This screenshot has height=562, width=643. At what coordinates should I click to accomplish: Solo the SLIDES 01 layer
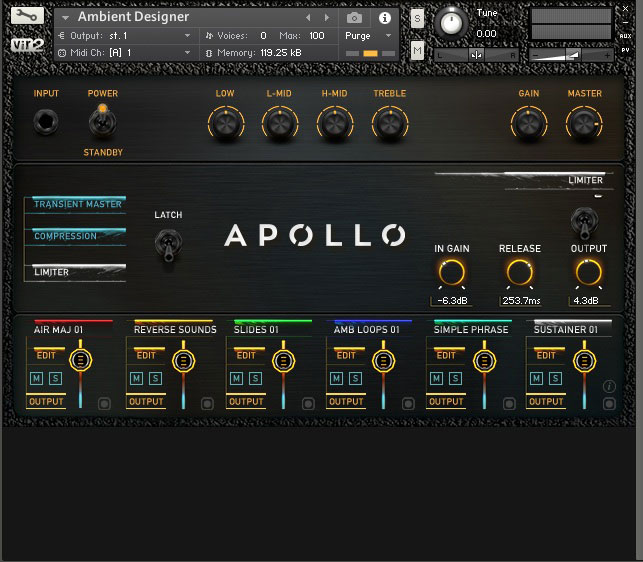(255, 378)
